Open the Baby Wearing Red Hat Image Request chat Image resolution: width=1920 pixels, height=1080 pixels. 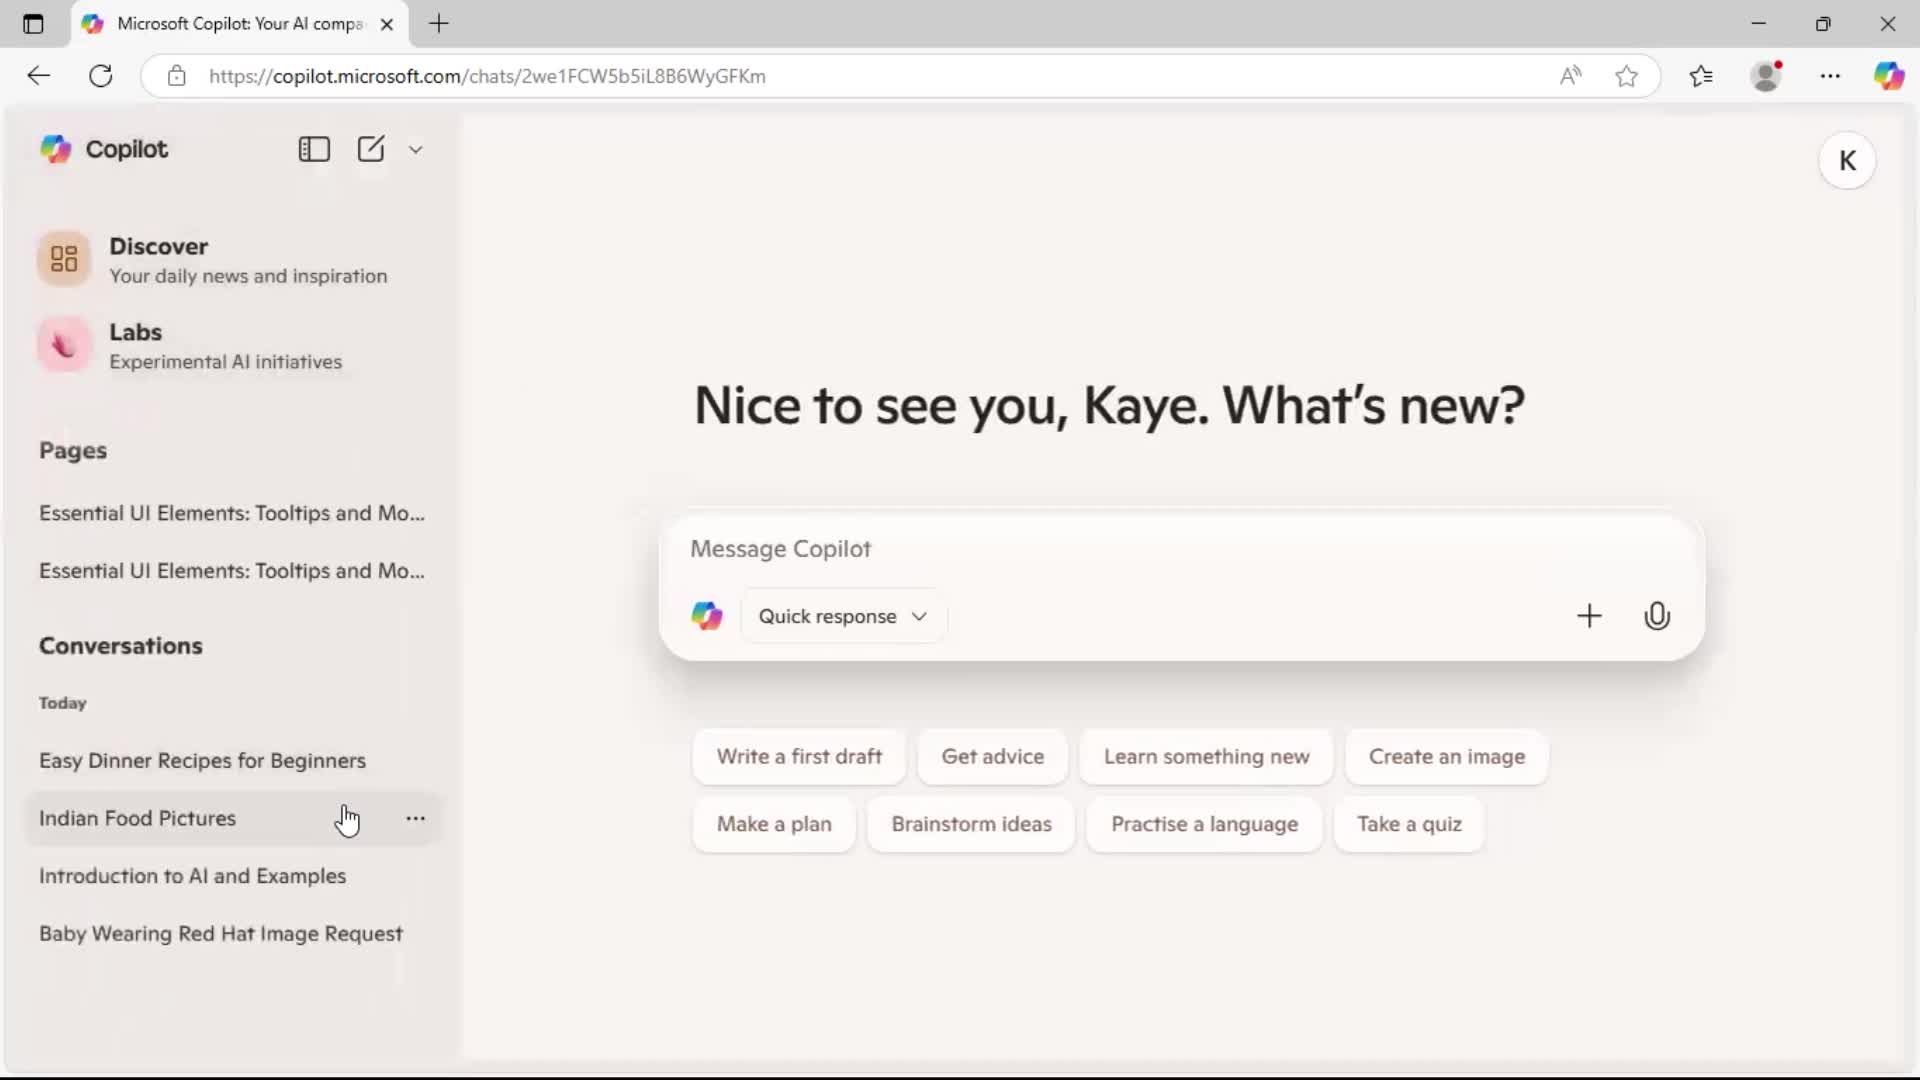point(221,934)
